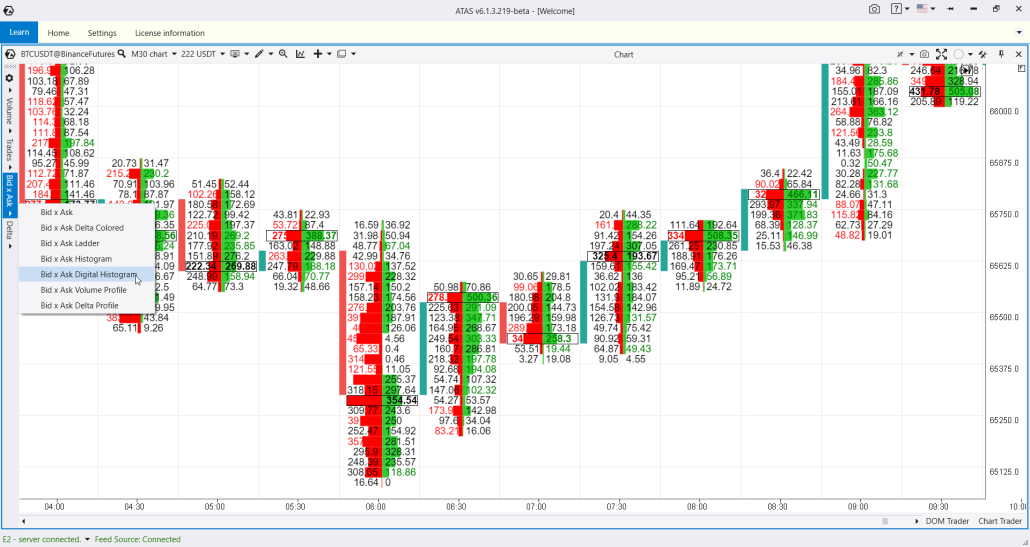Click the circle color selector in chart toolbar
The height and width of the screenshot is (547, 1030).
[x=958, y=54]
